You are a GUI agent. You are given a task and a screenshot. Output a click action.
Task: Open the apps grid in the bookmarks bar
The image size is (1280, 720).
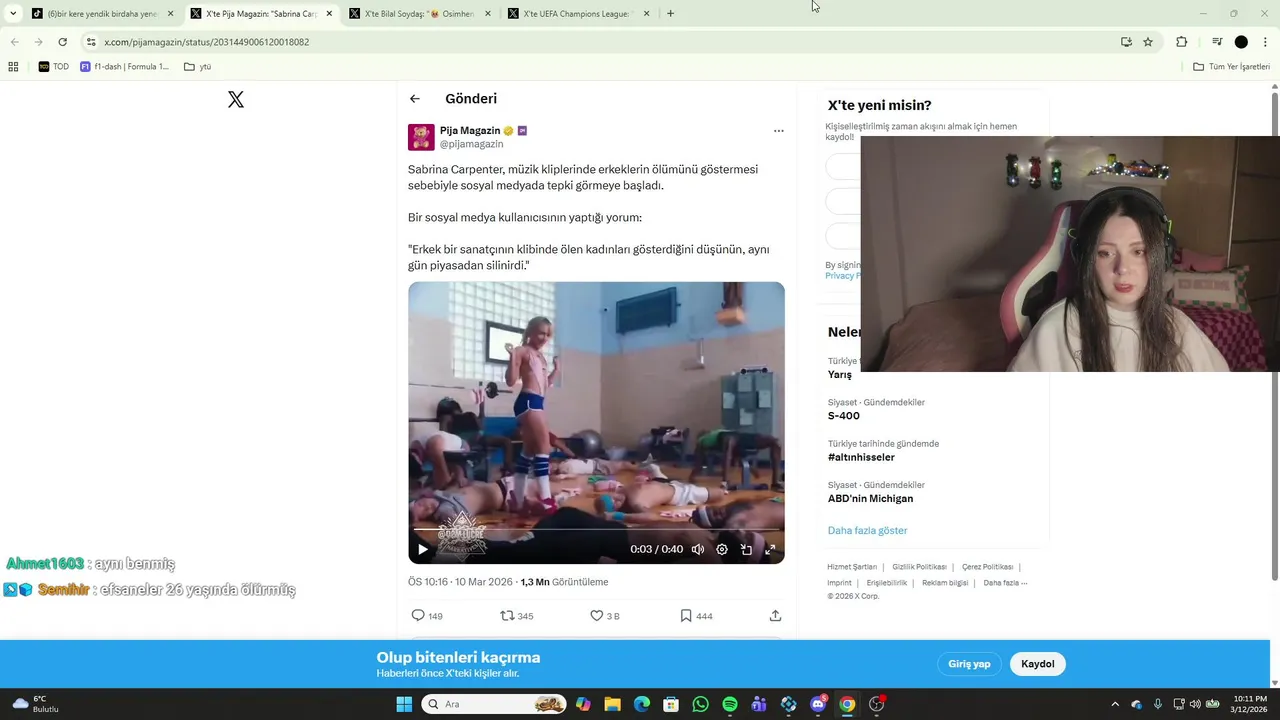click(x=13, y=67)
